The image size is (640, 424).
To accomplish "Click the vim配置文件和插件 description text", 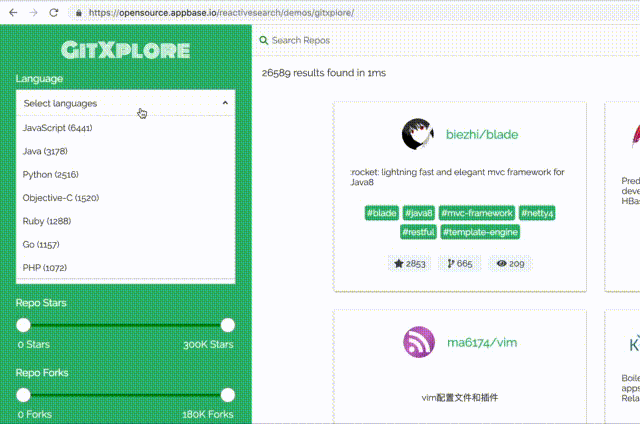I will tap(460, 397).
